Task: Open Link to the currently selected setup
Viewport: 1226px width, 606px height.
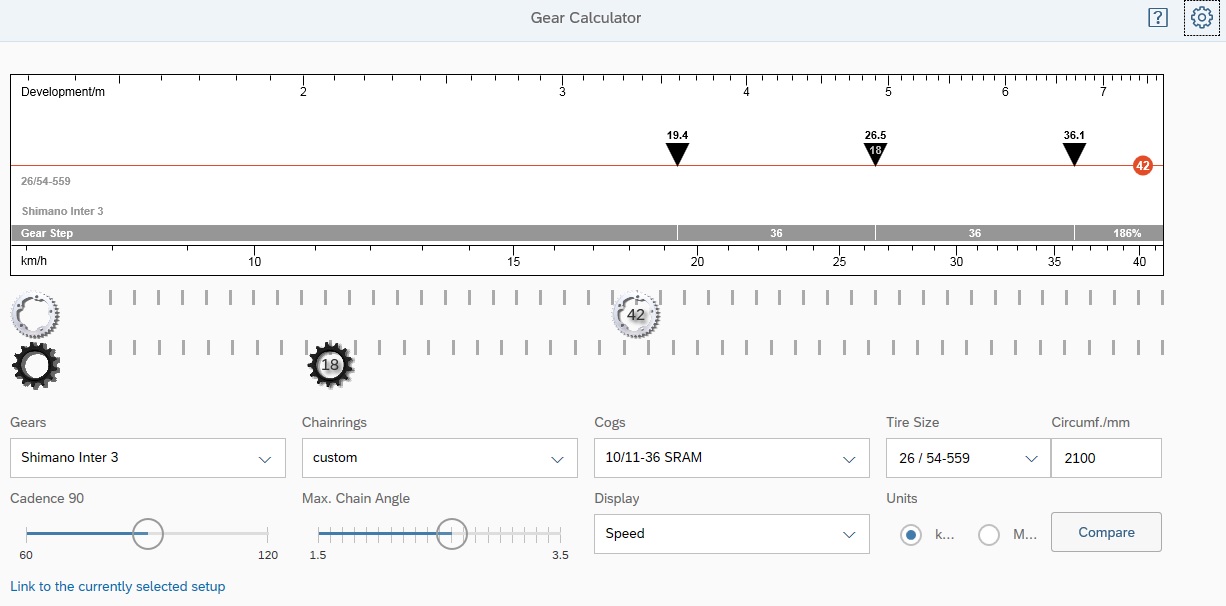Action: tap(118, 587)
